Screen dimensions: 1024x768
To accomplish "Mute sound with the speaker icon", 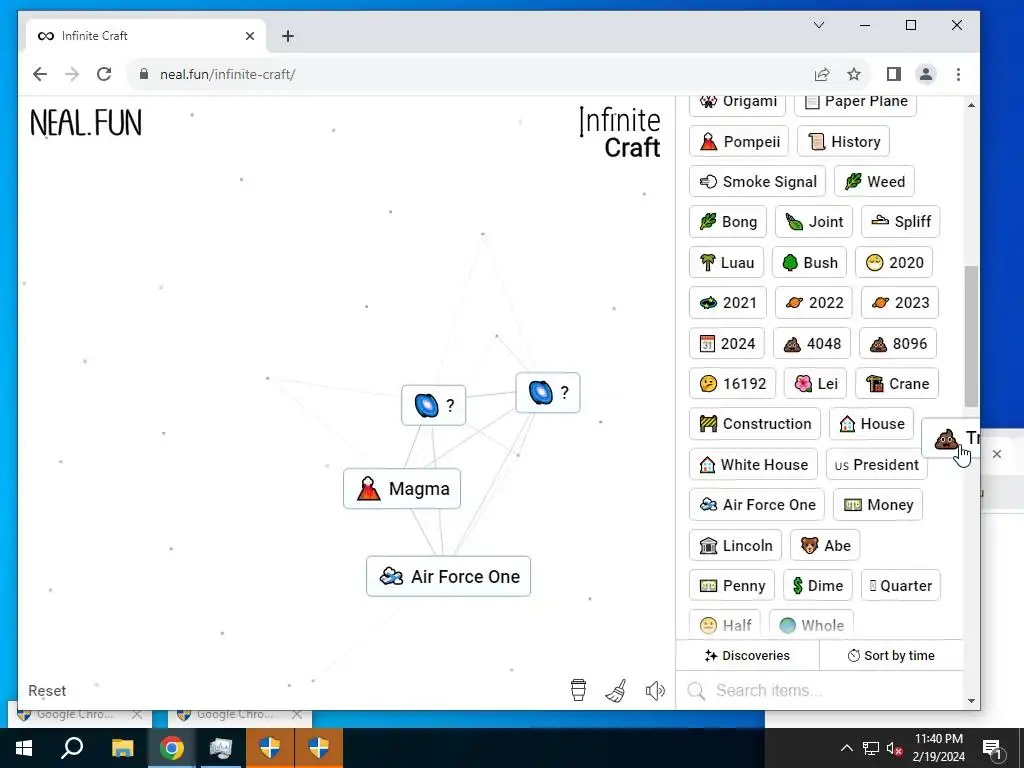I will [x=655, y=690].
